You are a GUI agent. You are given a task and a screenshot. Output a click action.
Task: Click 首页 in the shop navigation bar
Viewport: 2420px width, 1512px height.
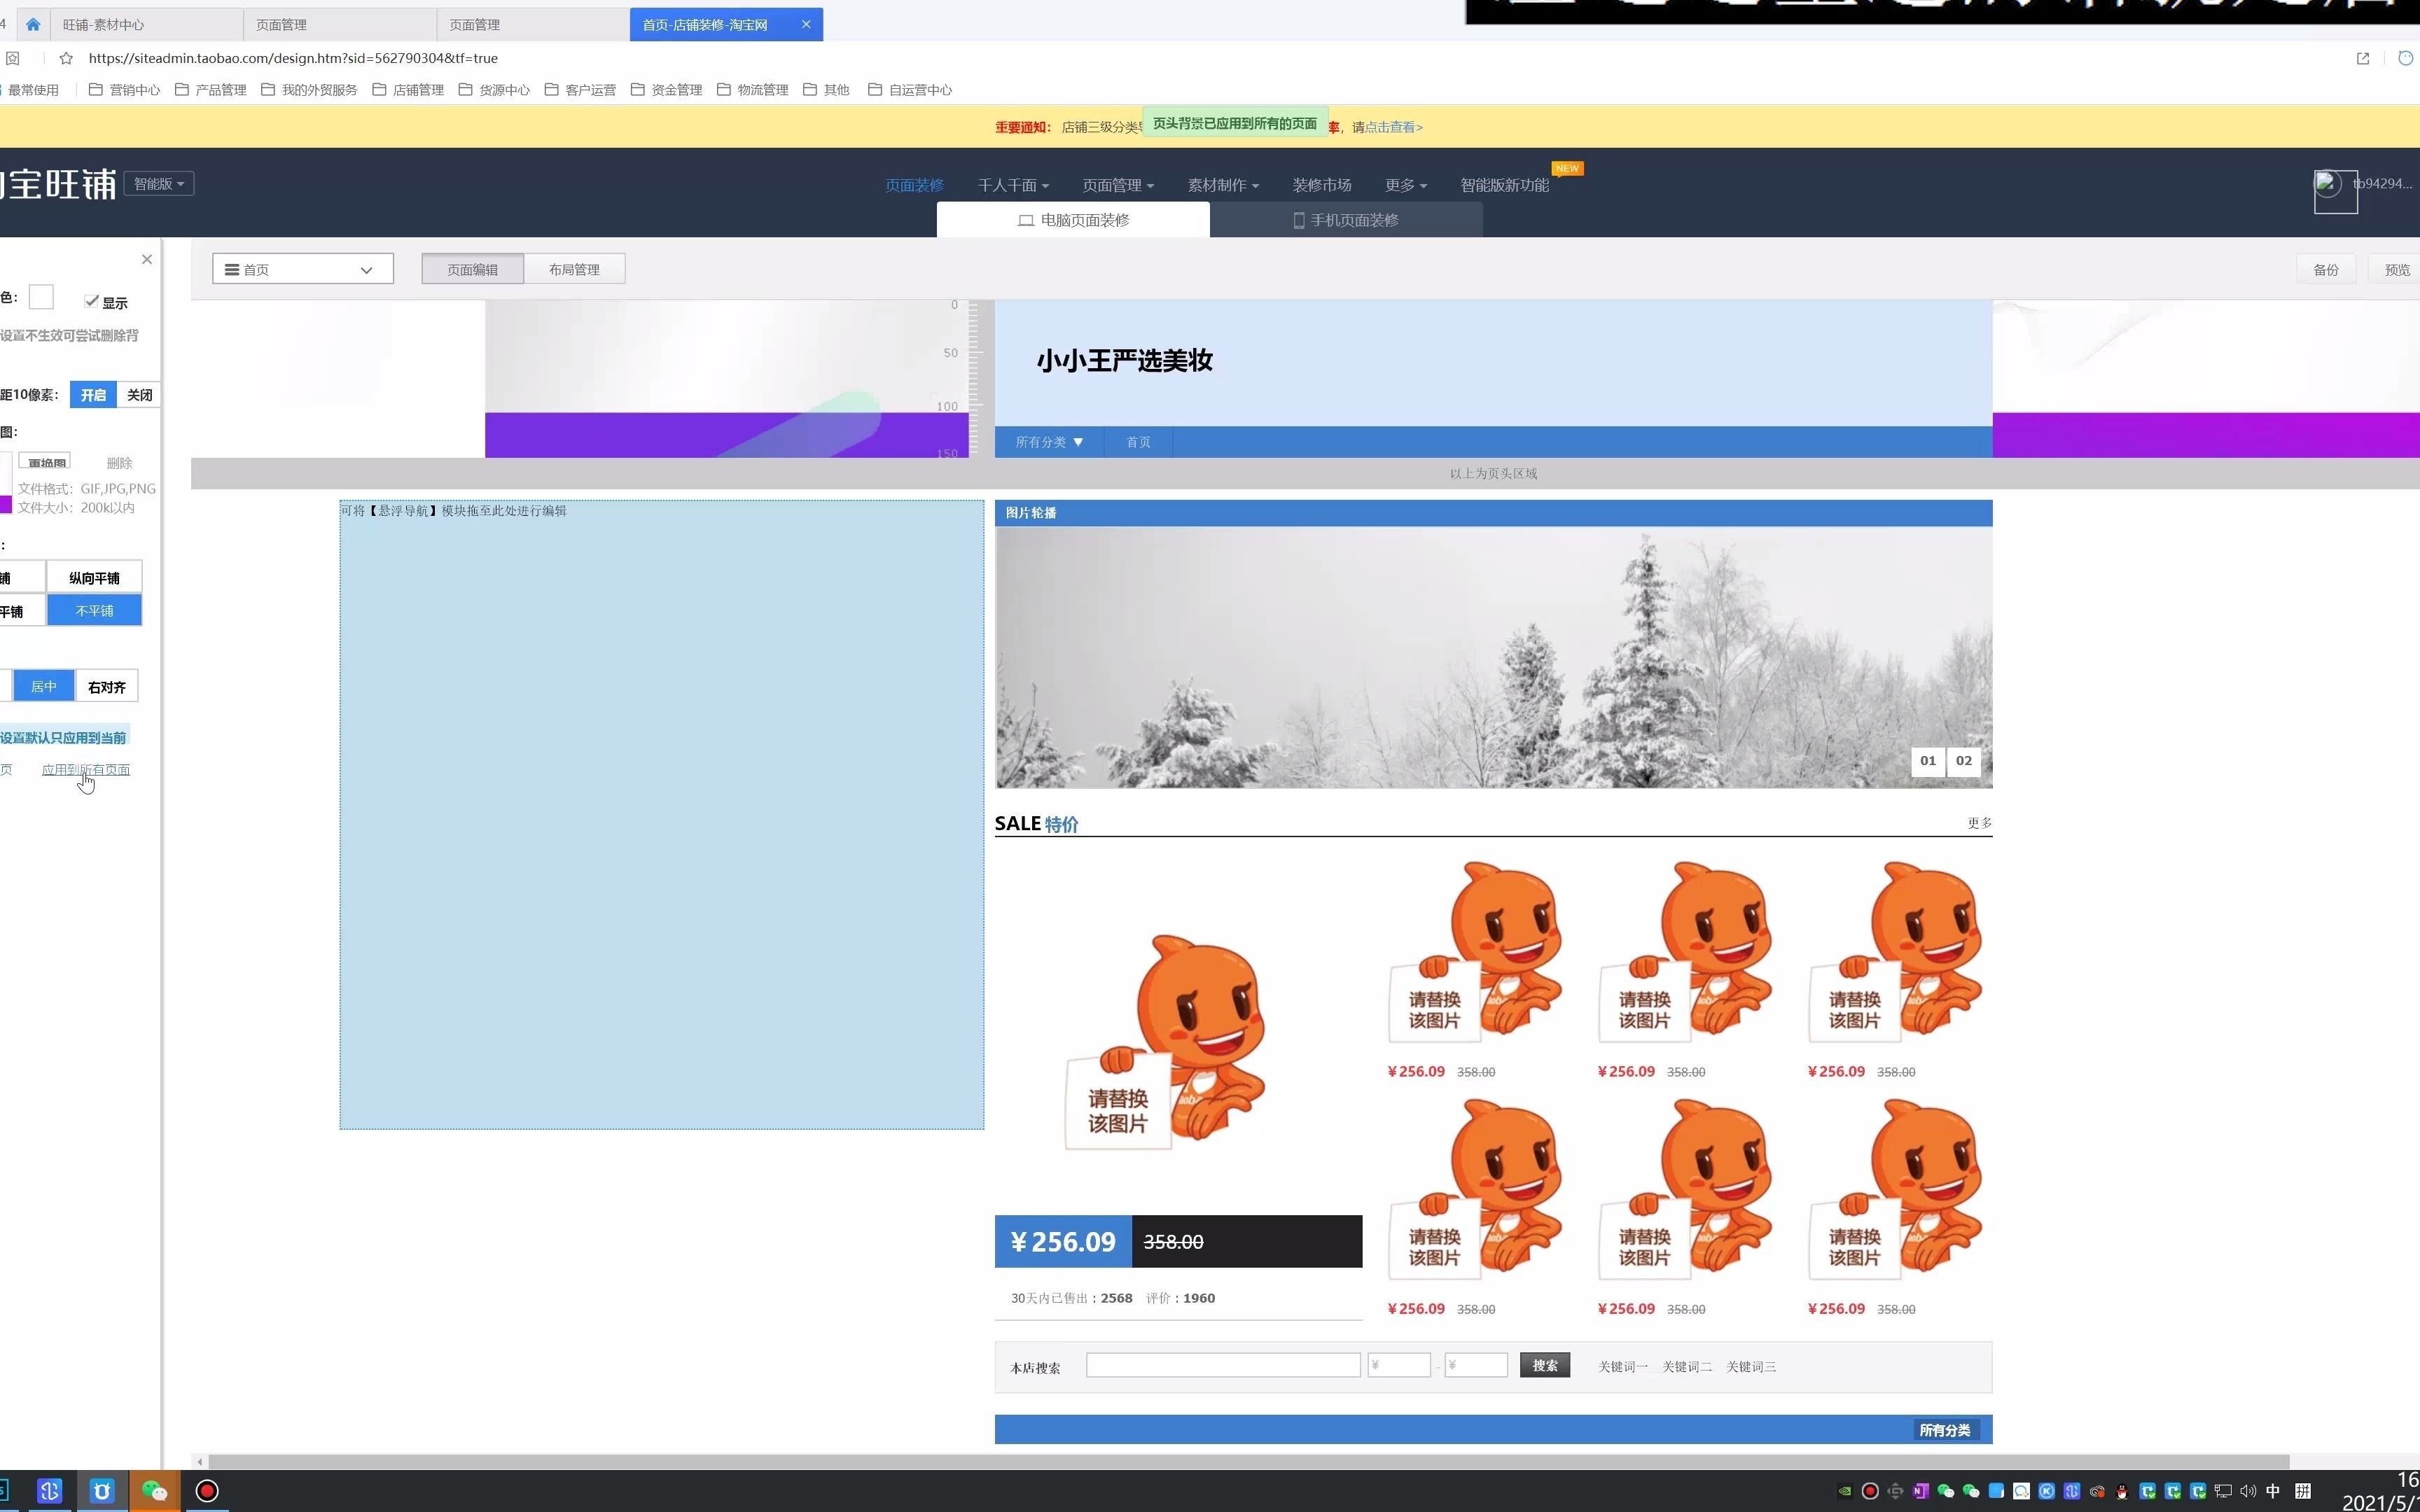(x=1138, y=442)
